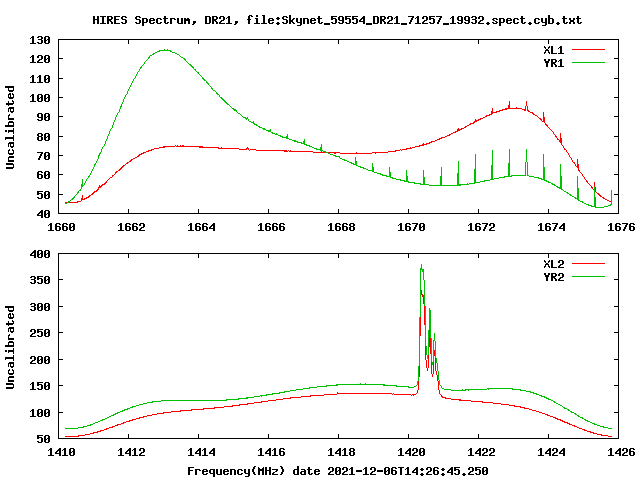Click the 1424 x-axis tick label

(551, 452)
